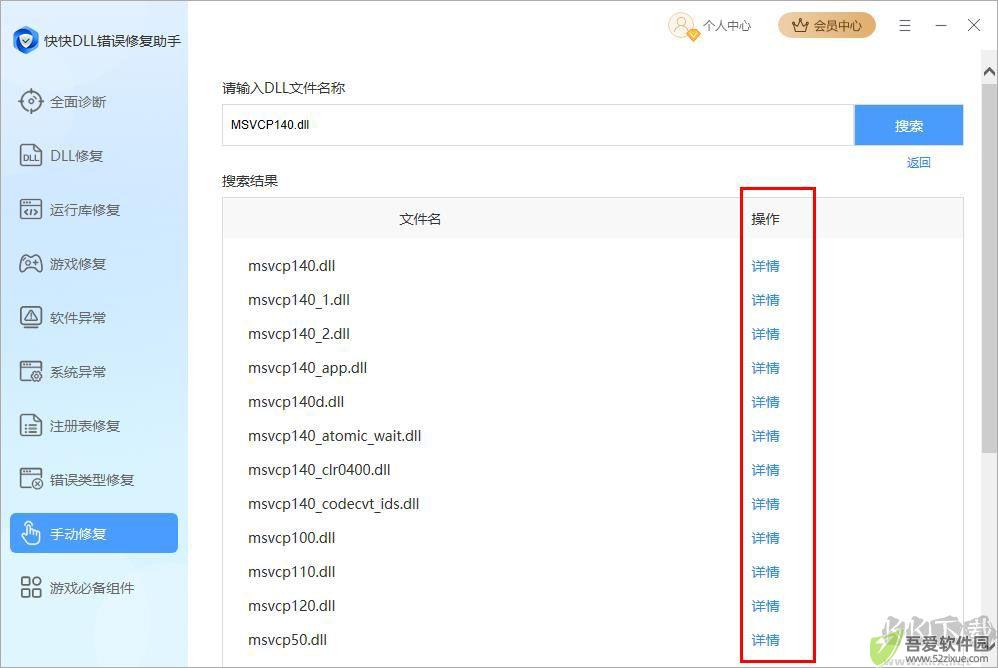View 详情 for msvcp140_2.dll
998x668 pixels.
click(x=765, y=334)
